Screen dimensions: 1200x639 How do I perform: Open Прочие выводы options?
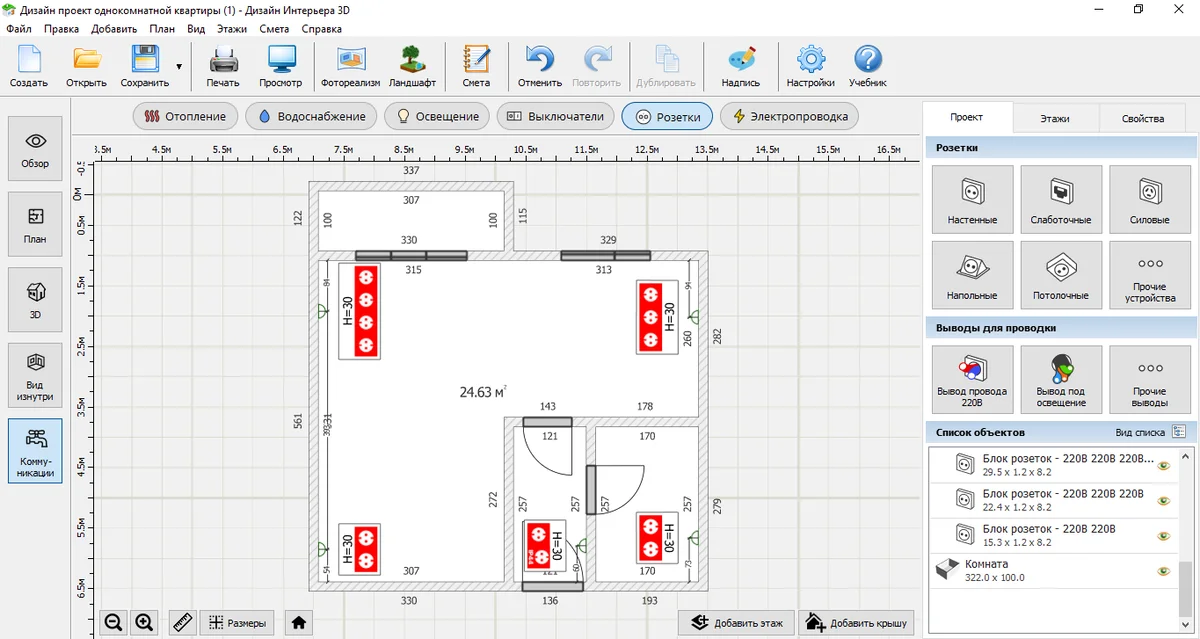click(1150, 380)
